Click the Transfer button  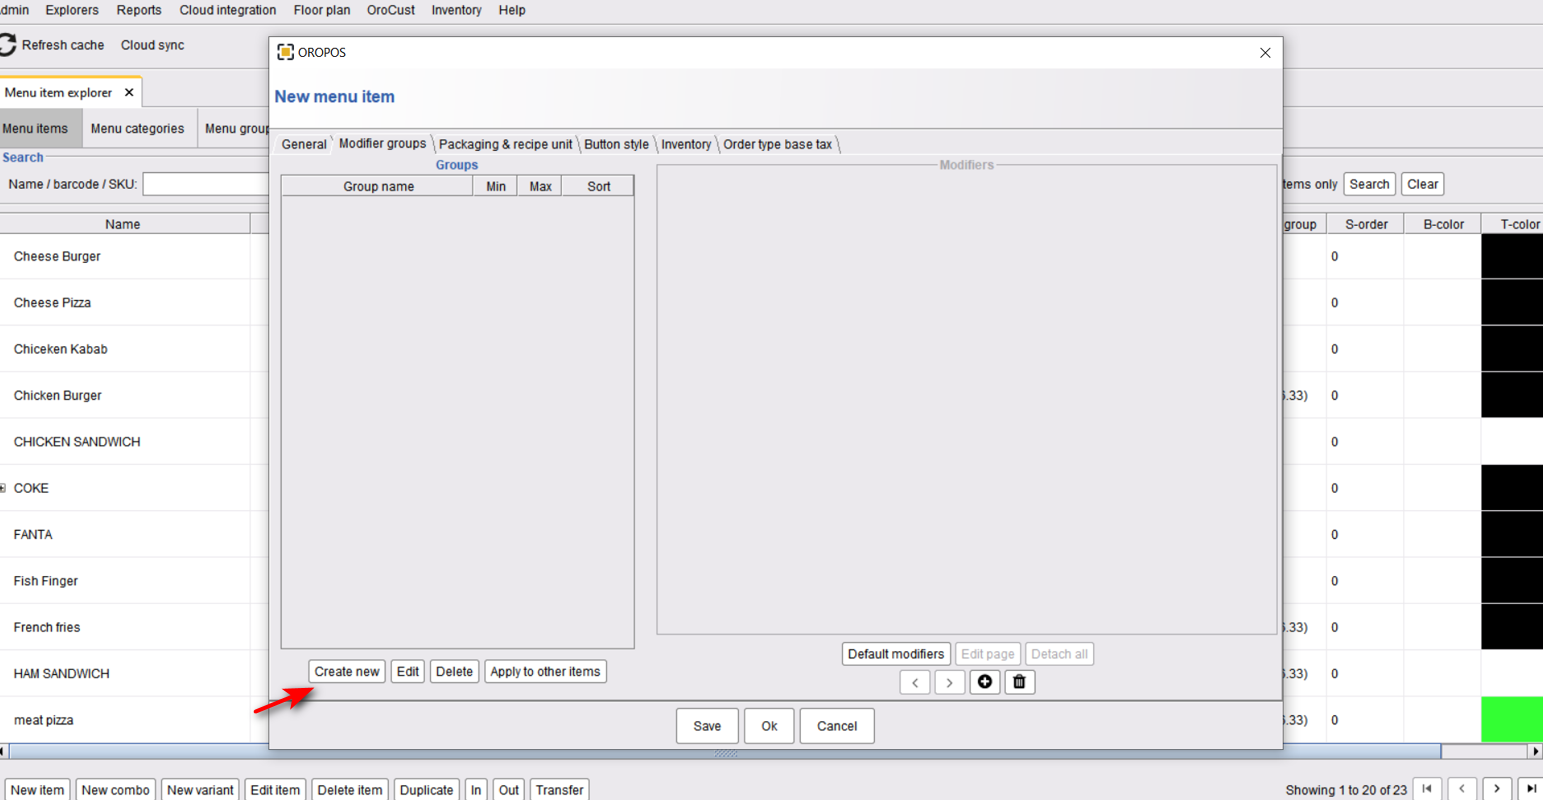pyautogui.click(x=559, y=789)
